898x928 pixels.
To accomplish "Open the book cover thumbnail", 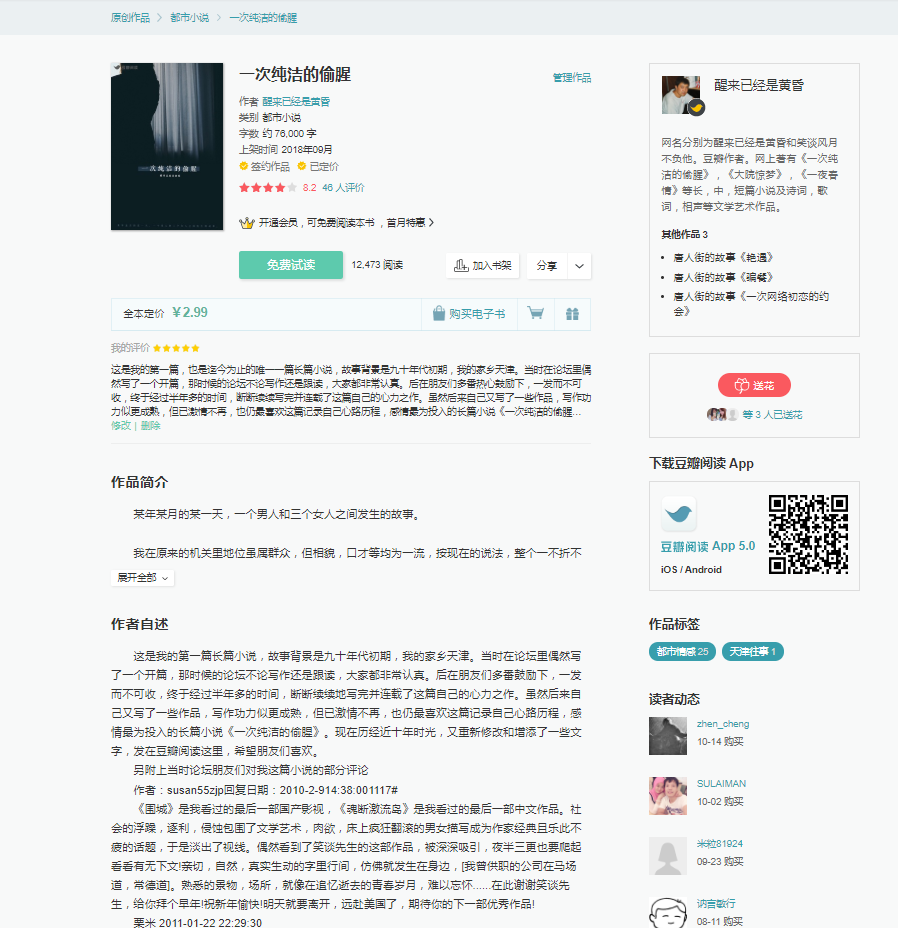I will pos(167,146).
